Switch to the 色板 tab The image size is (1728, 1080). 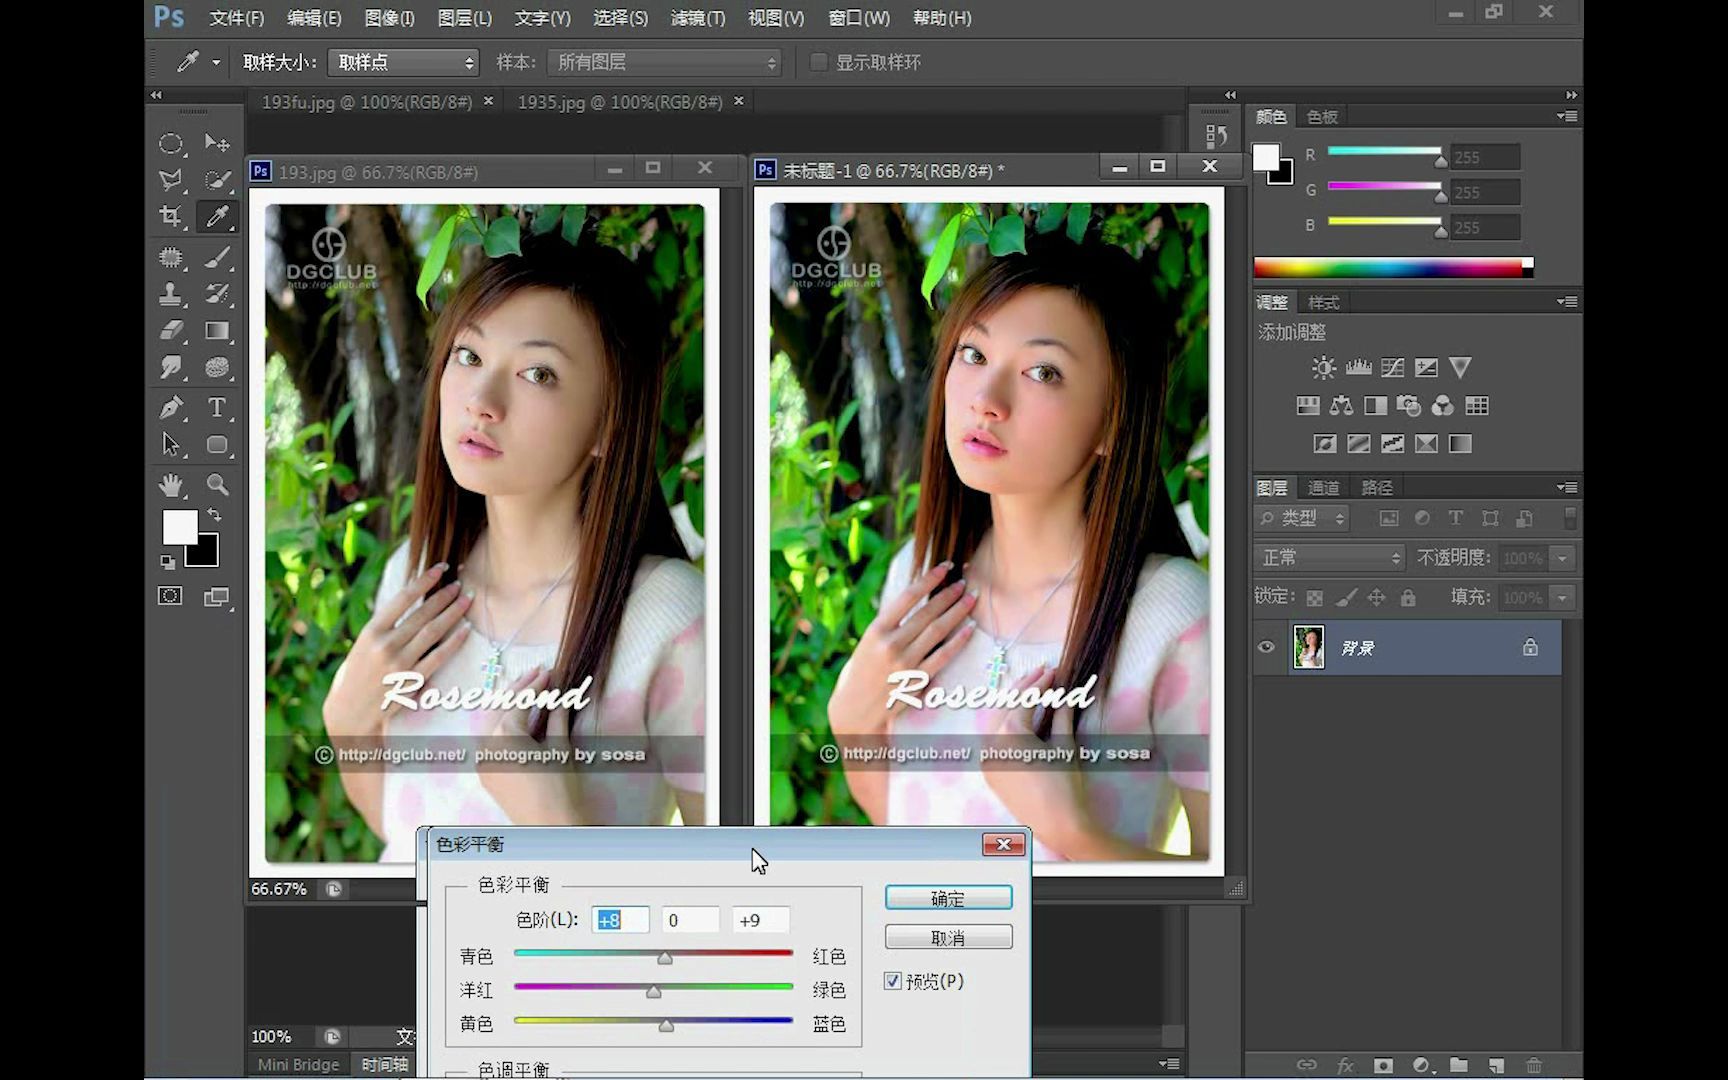(x=1322, y=117)
